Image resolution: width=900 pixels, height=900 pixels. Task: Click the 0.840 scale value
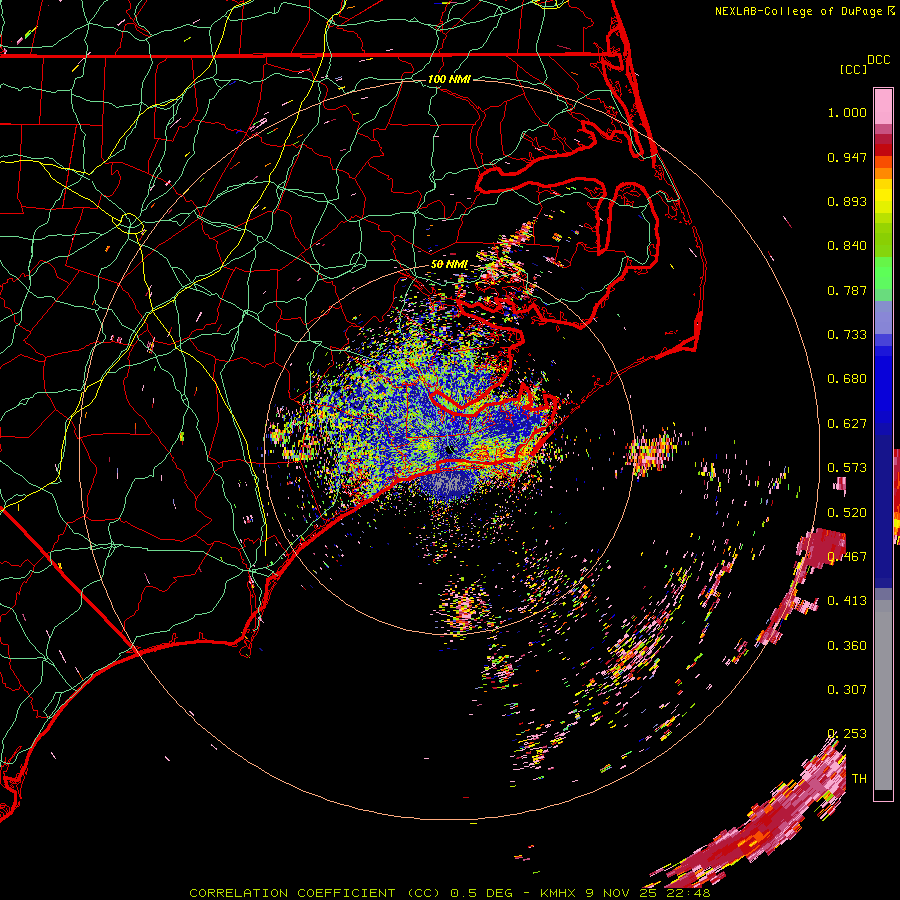pos(847,246)
